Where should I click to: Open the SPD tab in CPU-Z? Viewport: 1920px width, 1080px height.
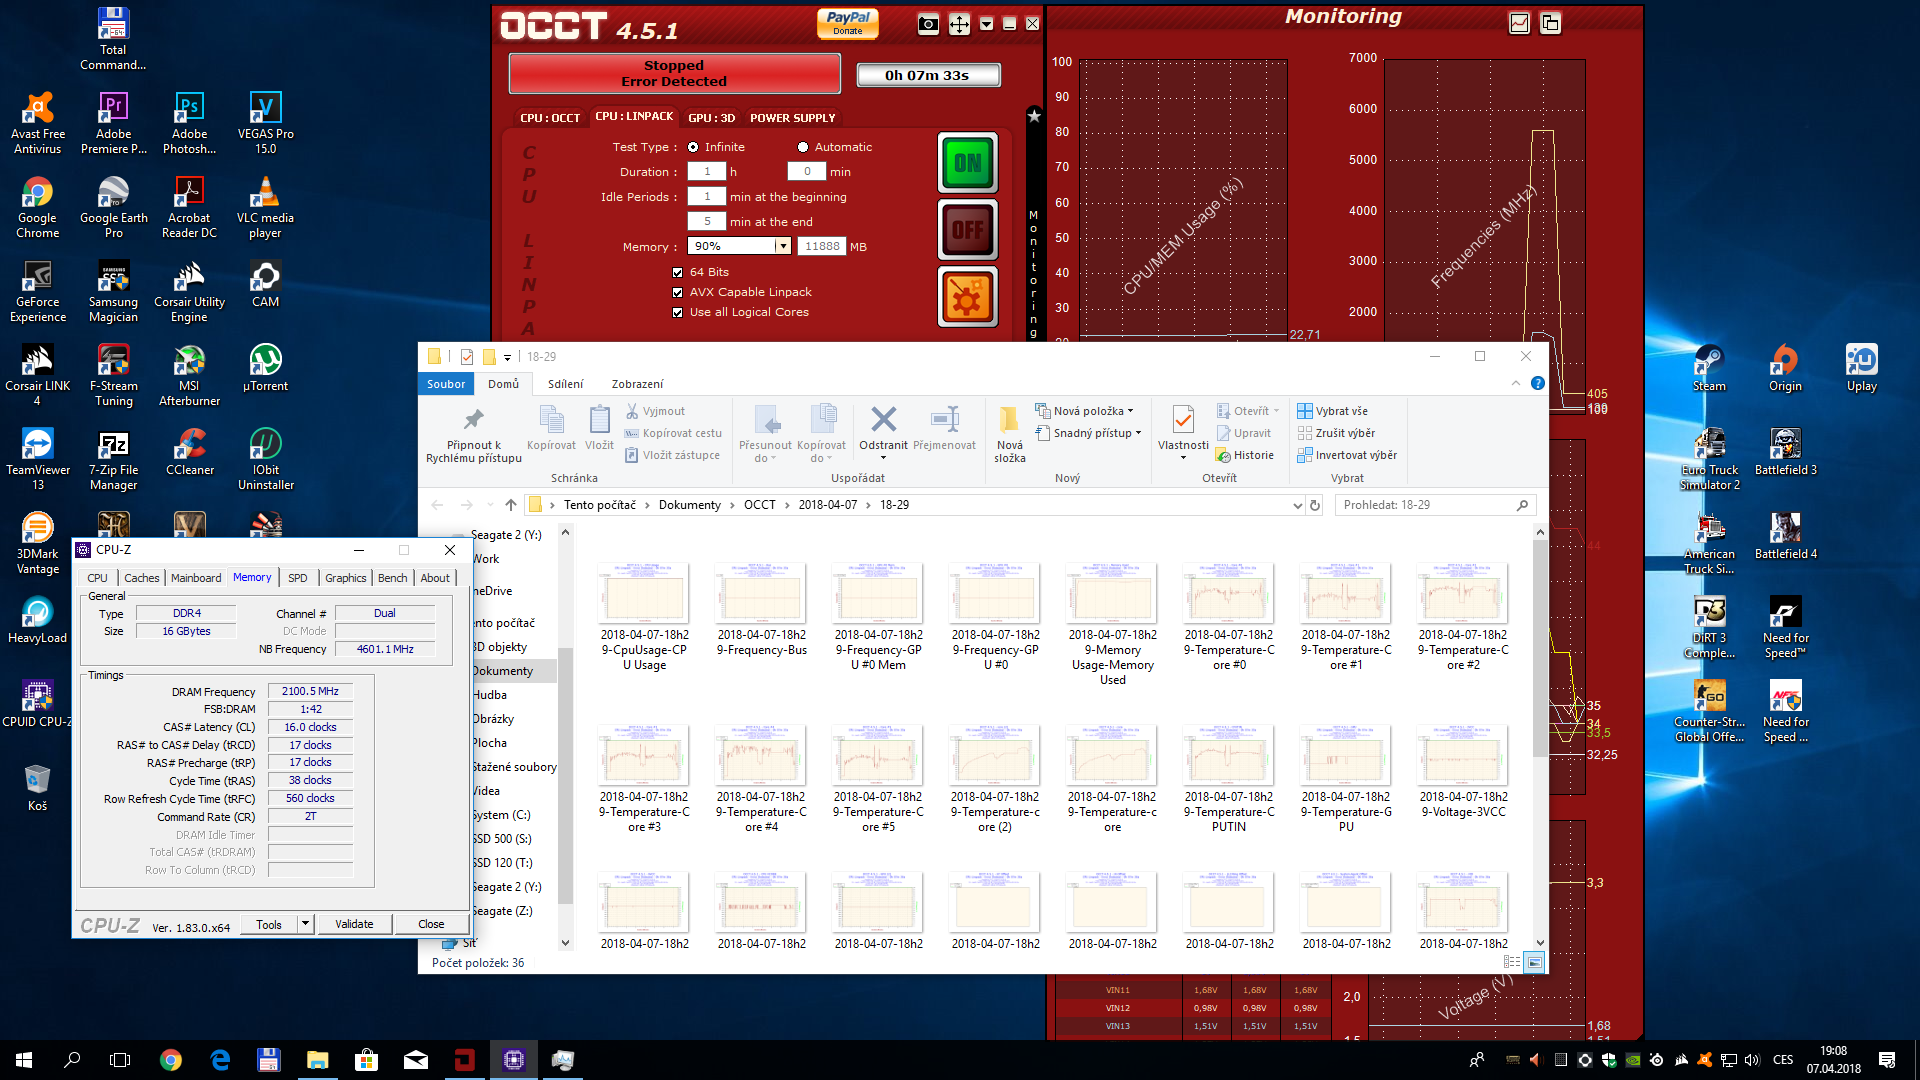point(297,578)
